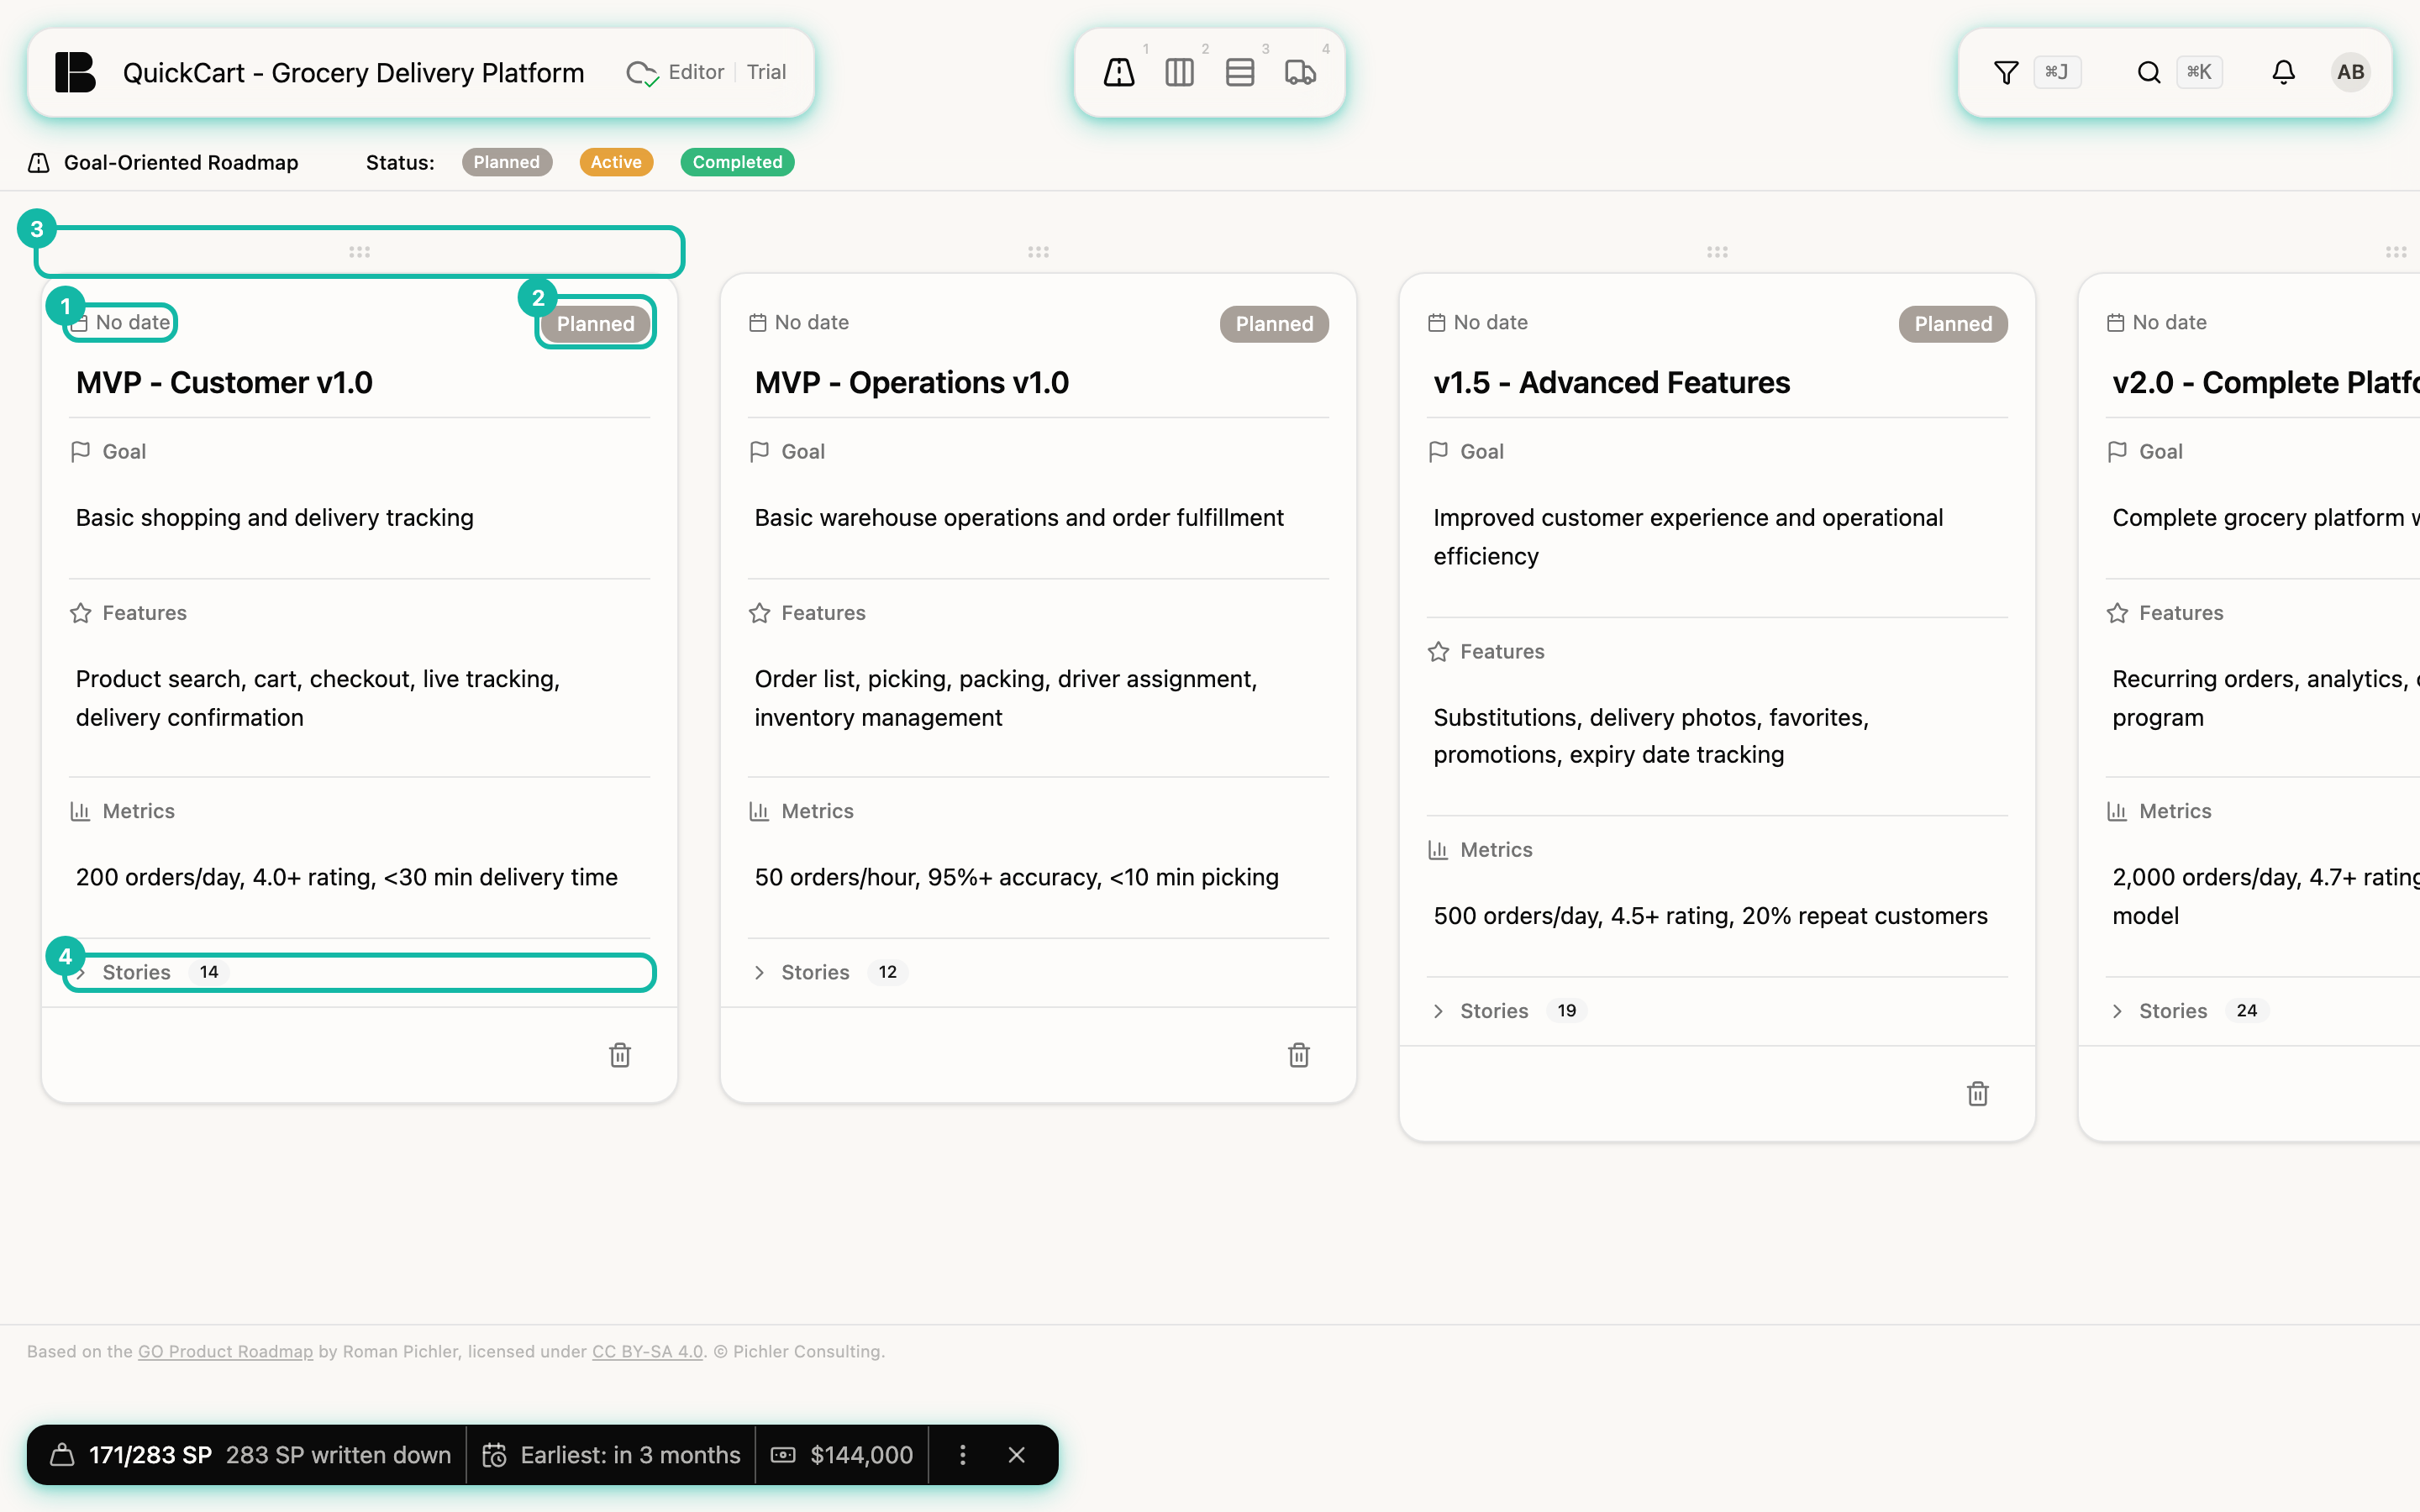2420x1512 pixels.
Task: Click drag handle above MVP - Operations card
Action: [x=1038, y=252]
